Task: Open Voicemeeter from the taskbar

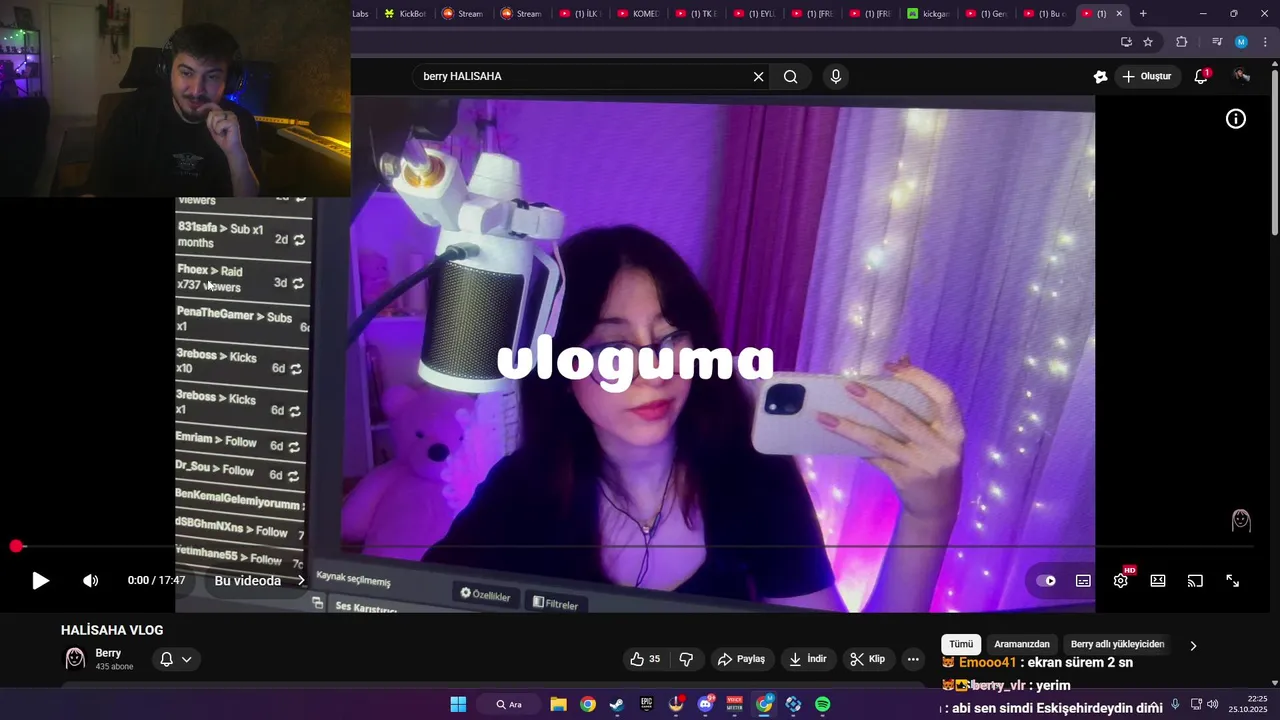Action: (x=735, y=704)
